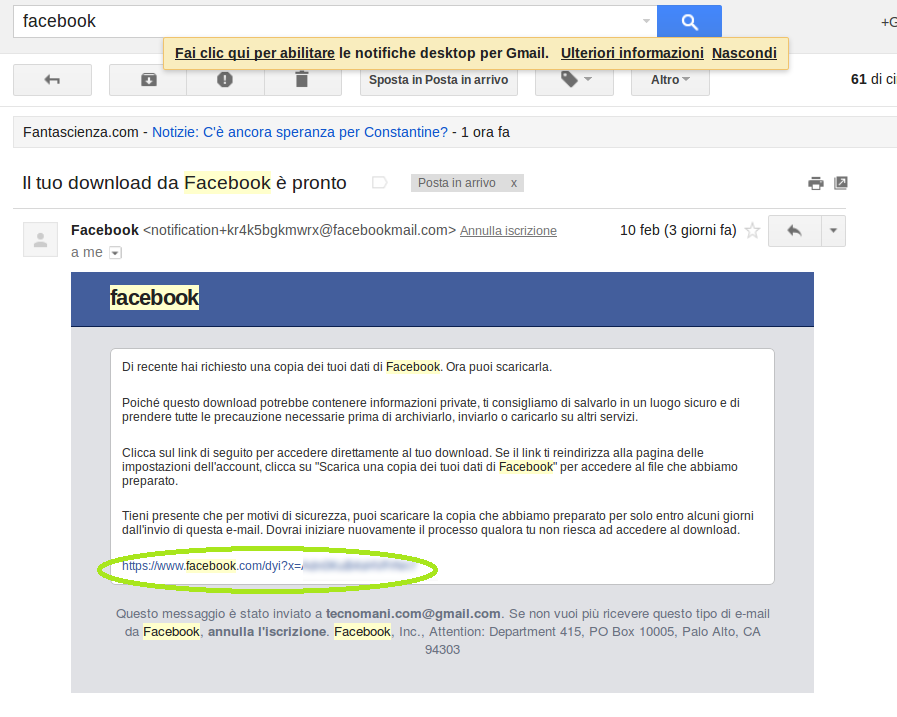Print the conversation with printer icon
Screen dimensions: 897x717
coord(816,183)
